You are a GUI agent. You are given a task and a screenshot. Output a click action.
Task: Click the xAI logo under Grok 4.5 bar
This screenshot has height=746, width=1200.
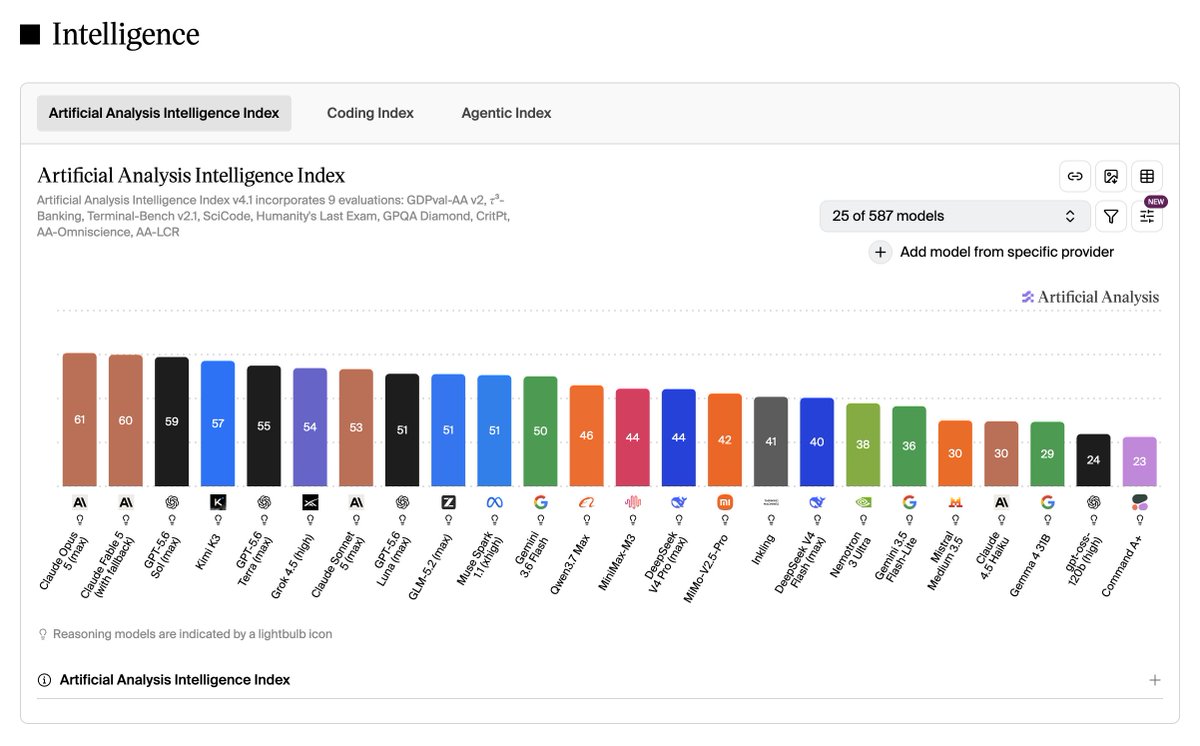[x=310, y=502]
